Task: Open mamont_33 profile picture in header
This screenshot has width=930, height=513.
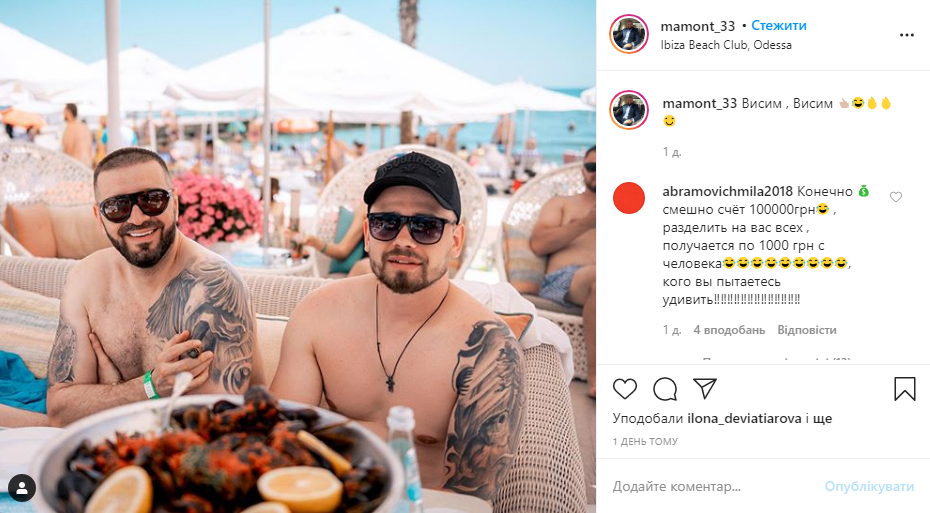Action: click(x=629, y=34)
